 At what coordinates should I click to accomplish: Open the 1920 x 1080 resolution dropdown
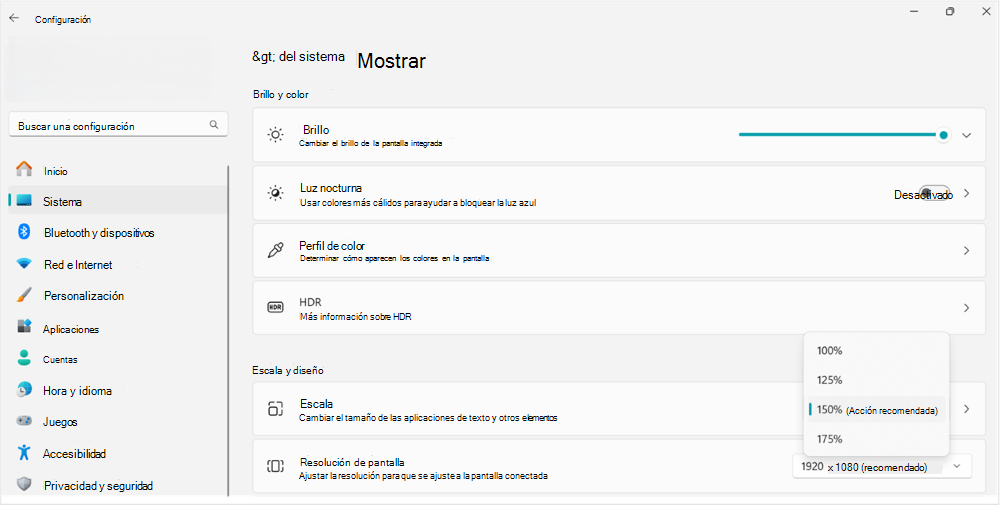pyautogui.click(x=882, y=466)
